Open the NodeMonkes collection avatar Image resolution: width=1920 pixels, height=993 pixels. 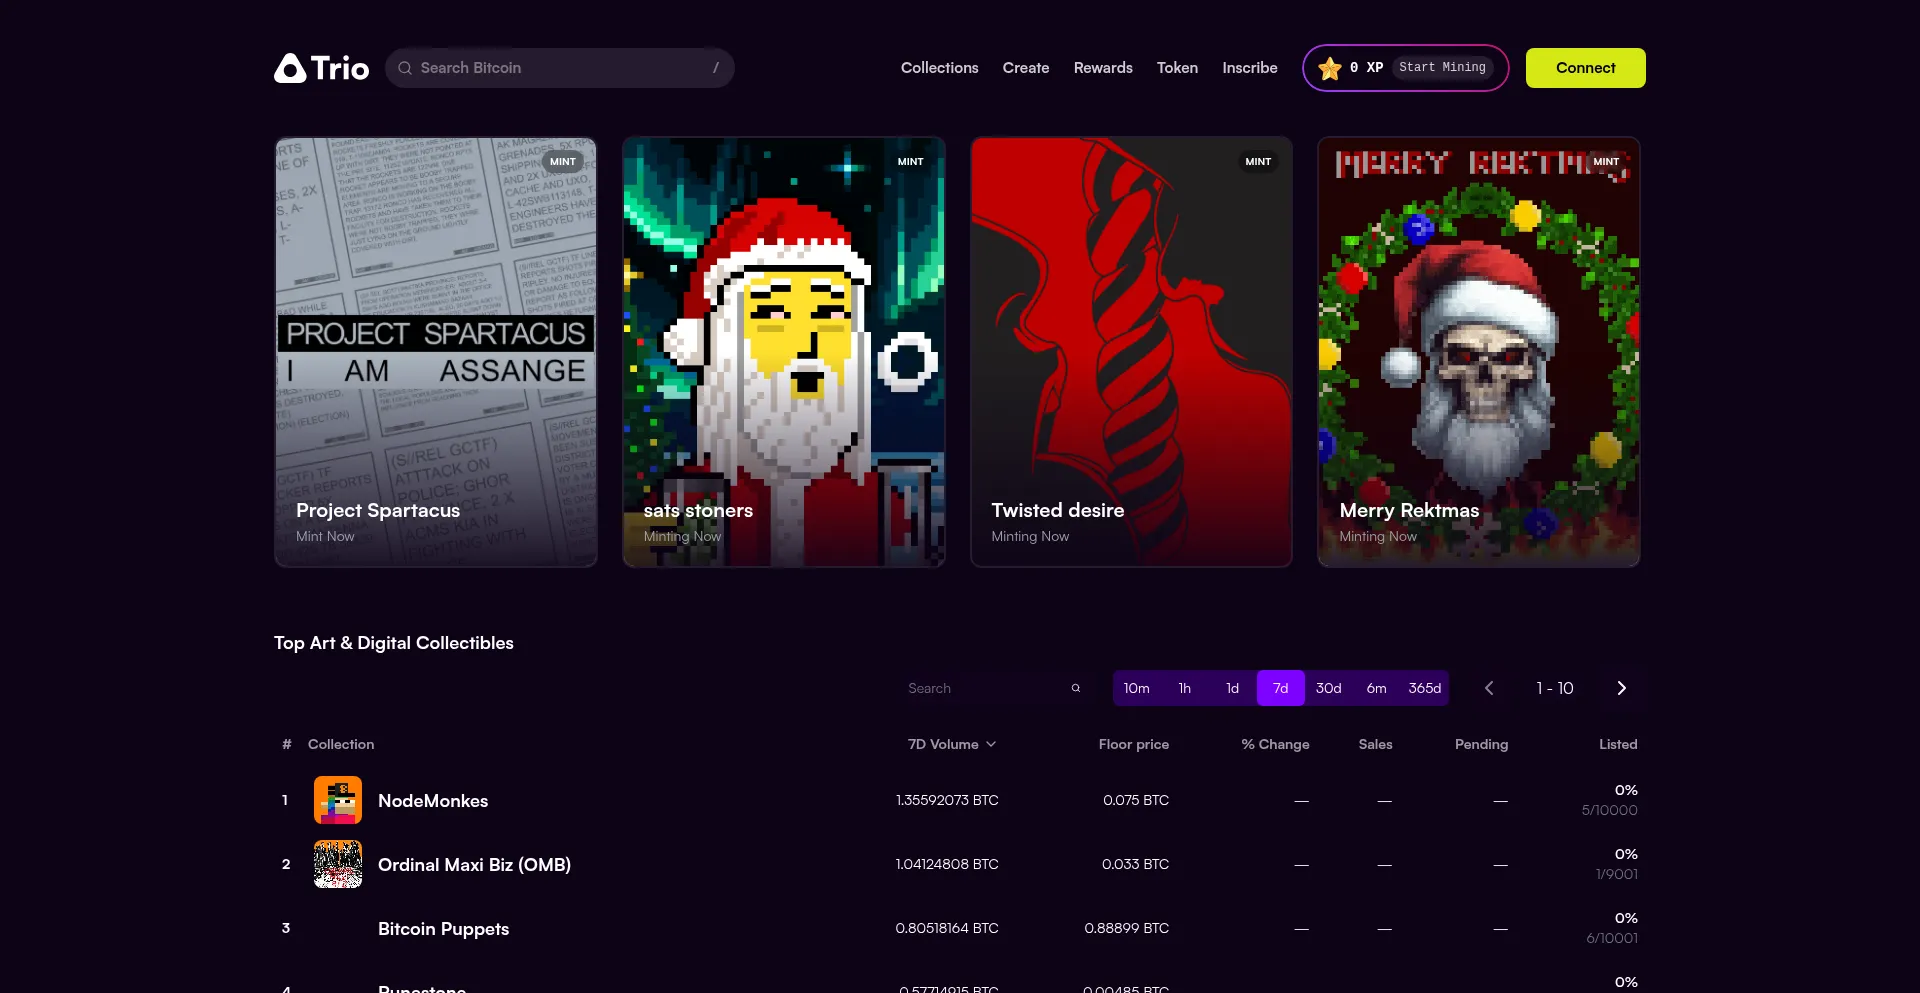(x=338, y=800)
